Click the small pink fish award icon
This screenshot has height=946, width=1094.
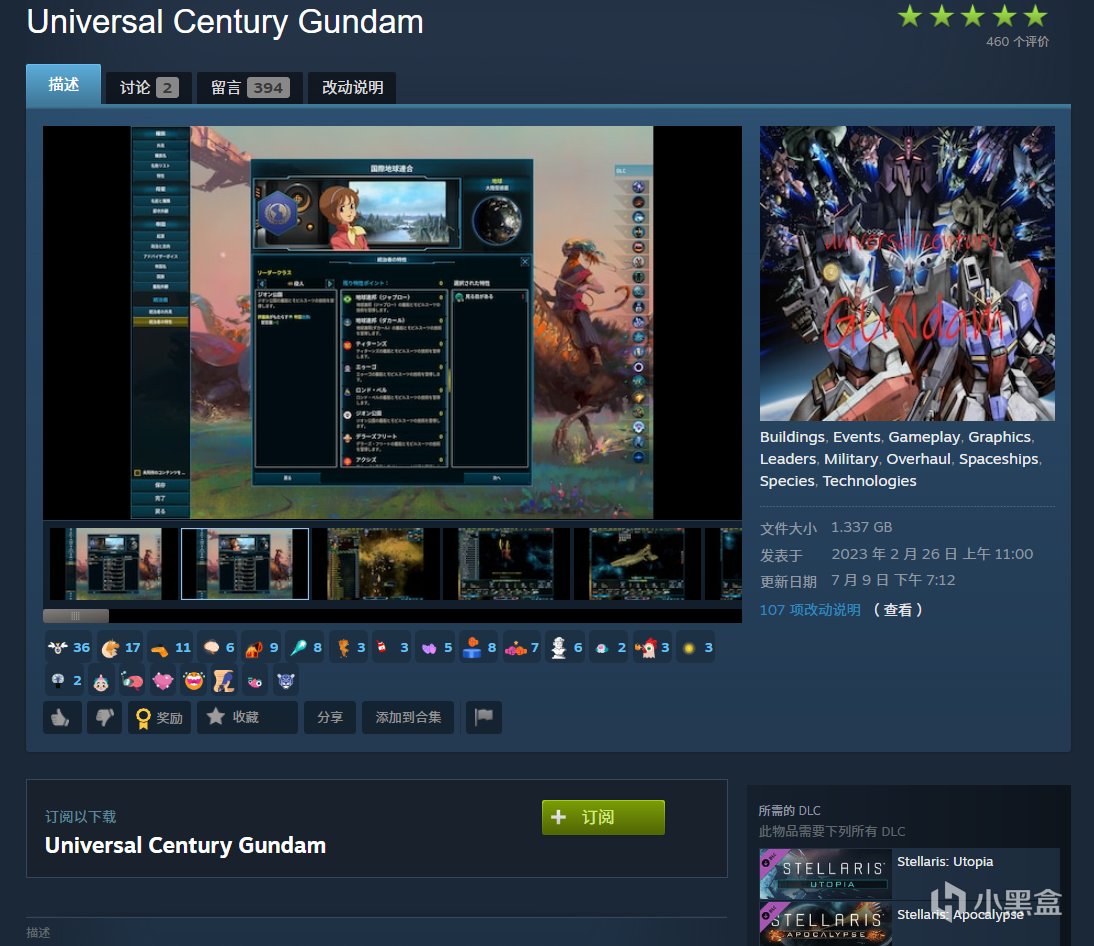click(255, 681)
